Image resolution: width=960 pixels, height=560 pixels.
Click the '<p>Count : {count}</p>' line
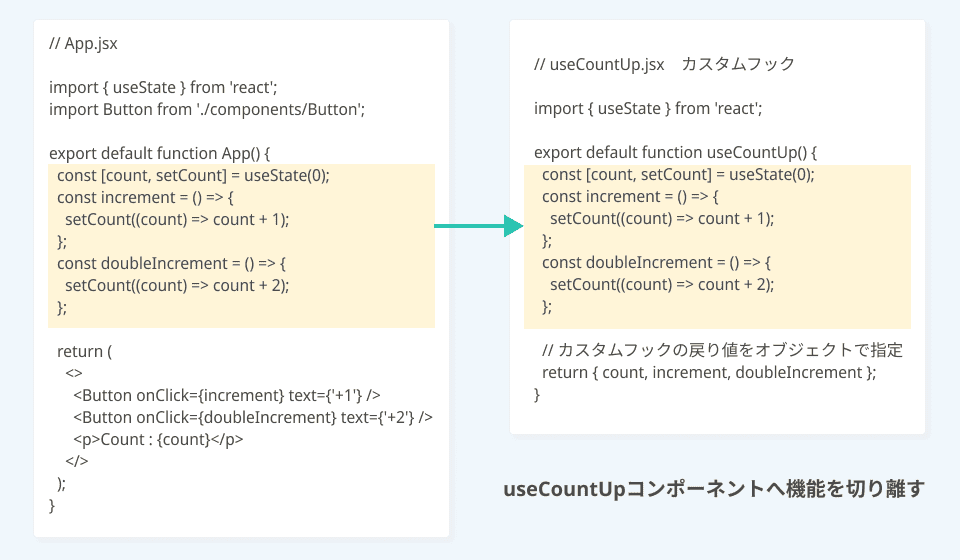(x=158, y=440)
